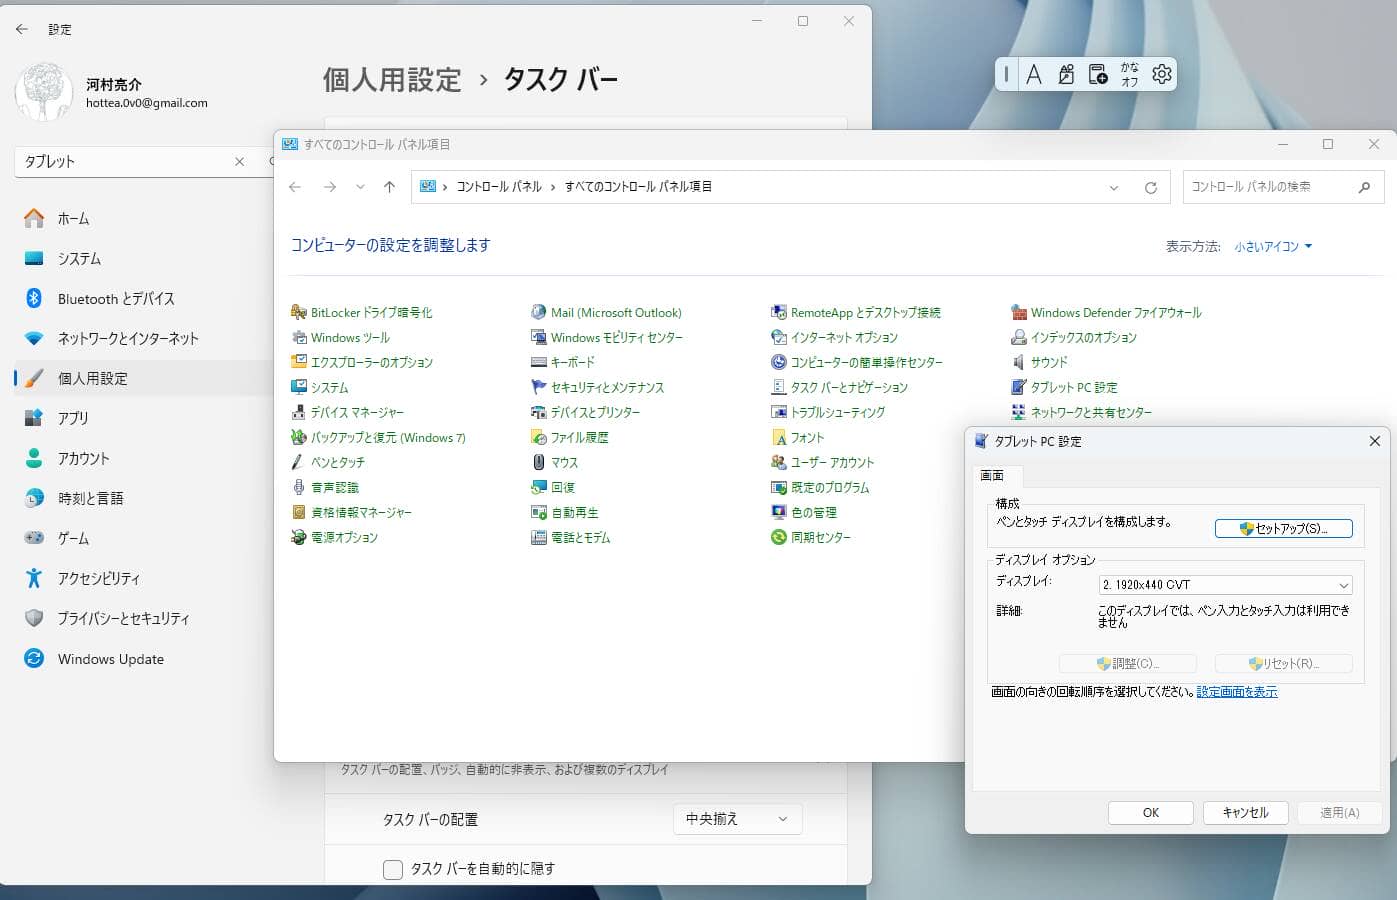
Task: Click the ペンとタッチ icon
Action: click(x=298, y=462)
